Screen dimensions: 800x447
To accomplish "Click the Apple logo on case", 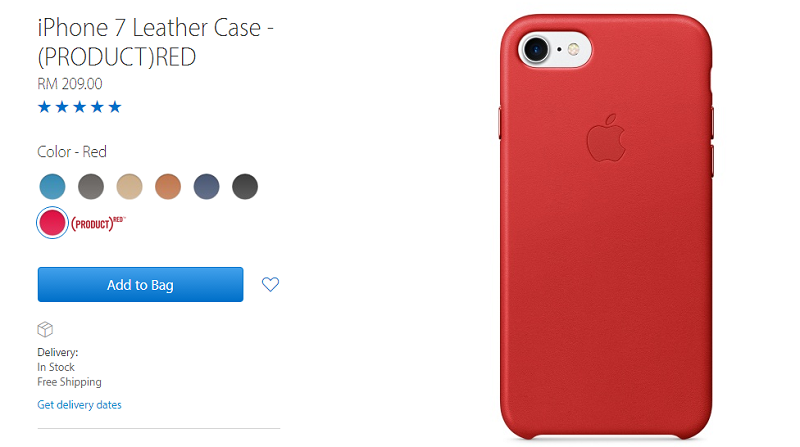I will (x=606, y=138).
